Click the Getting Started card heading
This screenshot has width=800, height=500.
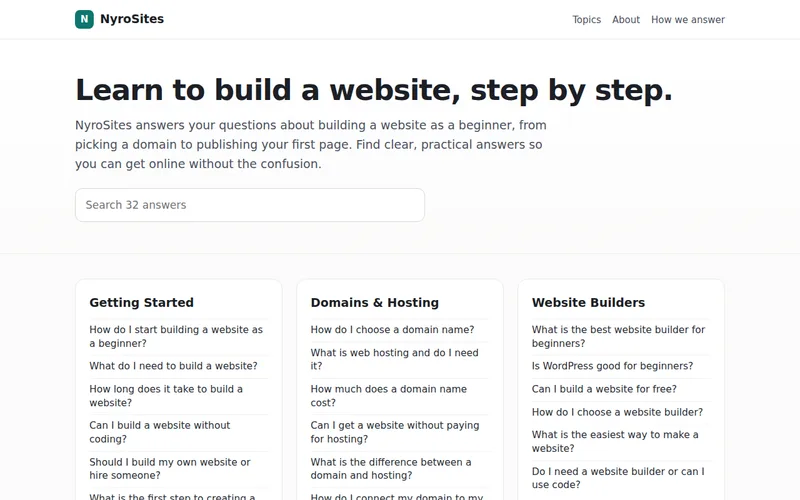tap(141, 303)
